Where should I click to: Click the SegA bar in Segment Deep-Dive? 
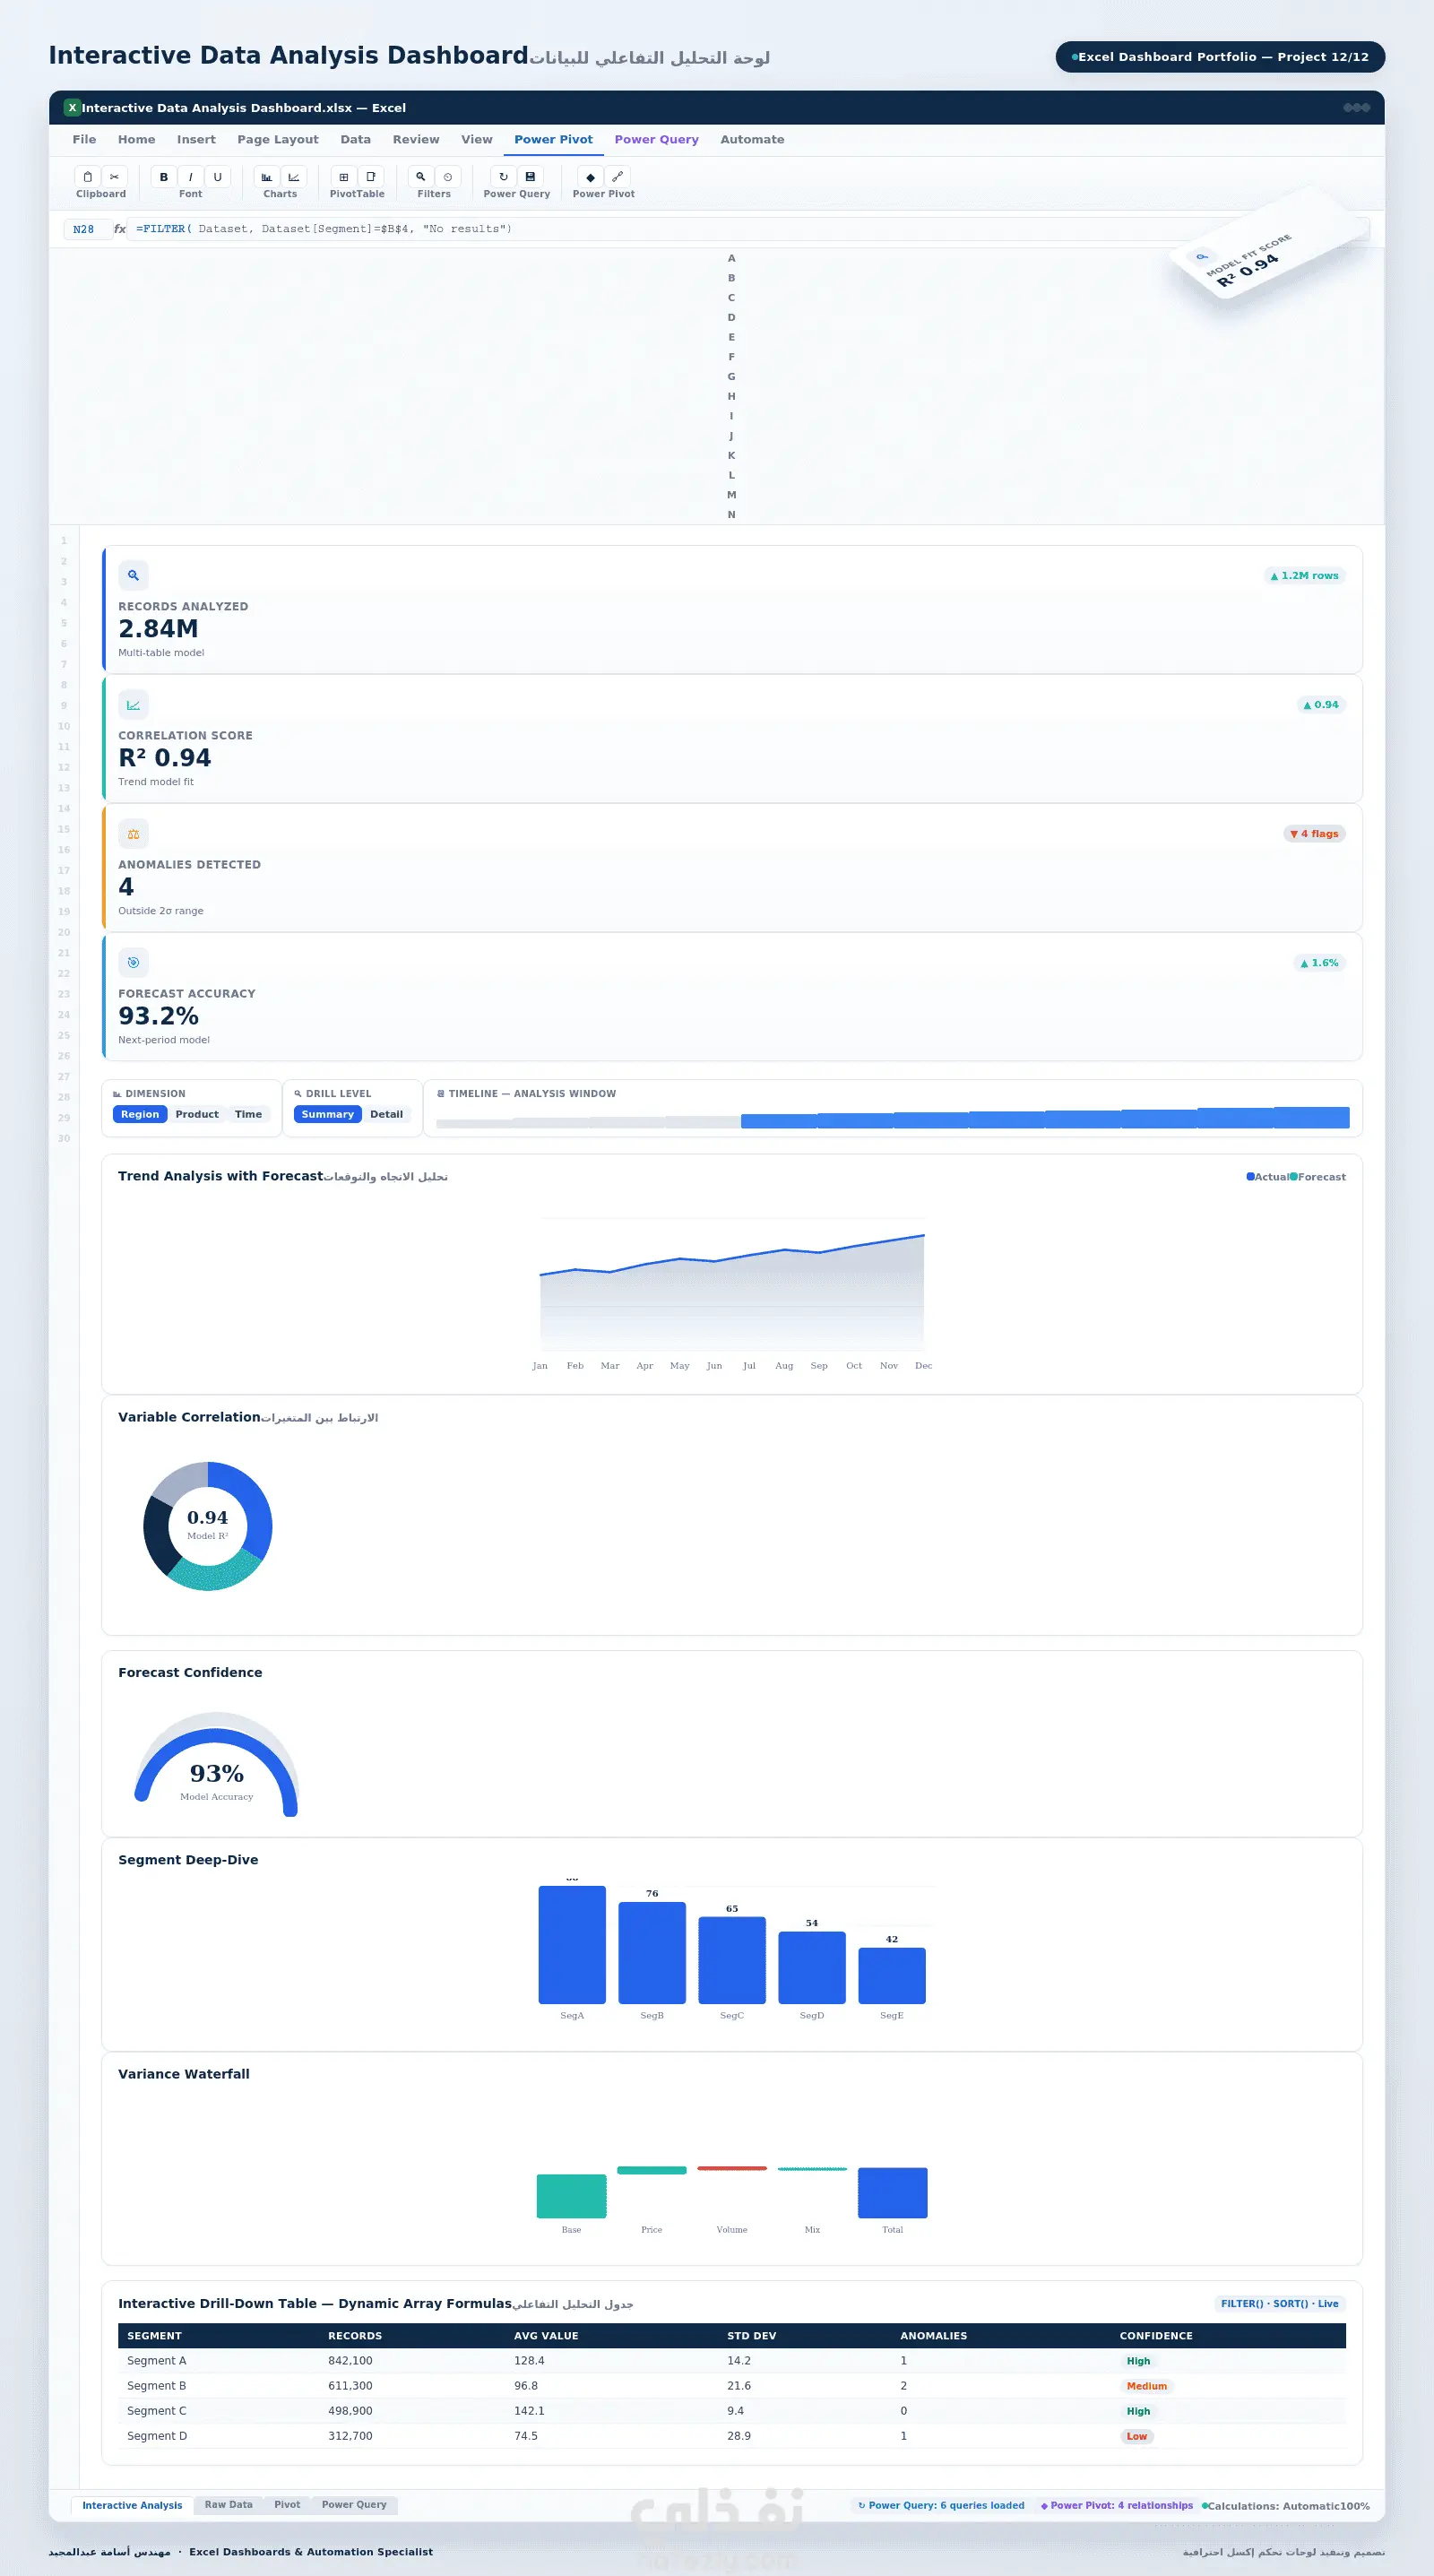pyautogui.click(x=572, y=1944)
